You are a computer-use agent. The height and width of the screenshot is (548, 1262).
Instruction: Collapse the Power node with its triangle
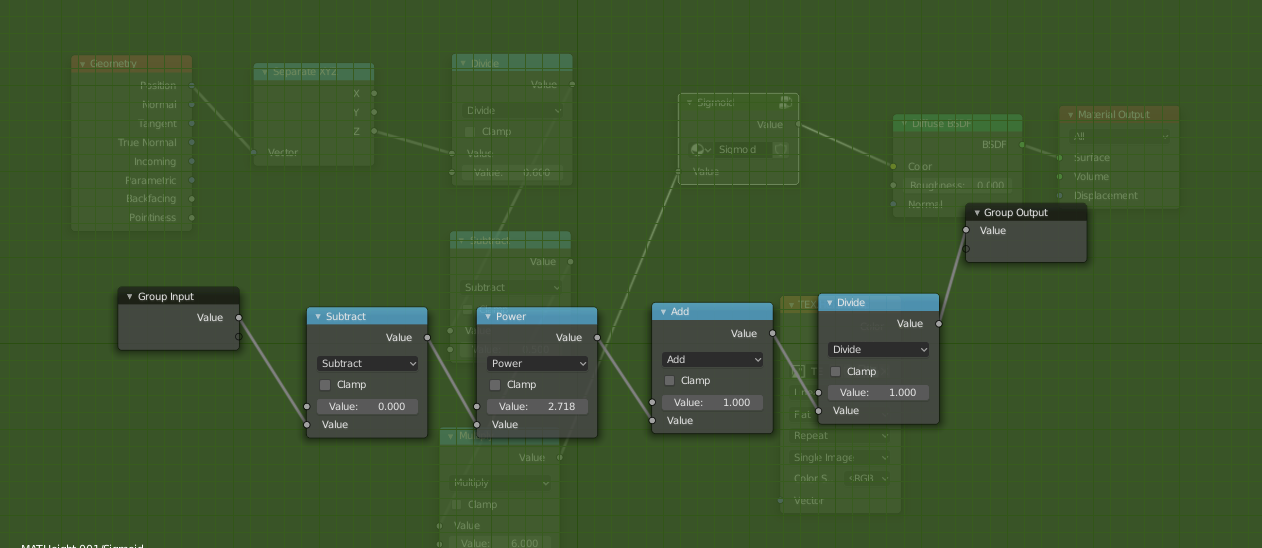tap(487, 317)
